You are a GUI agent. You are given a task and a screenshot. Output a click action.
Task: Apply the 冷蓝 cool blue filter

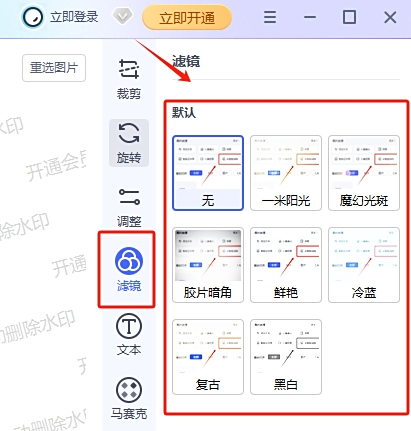(x=364, y=265)
